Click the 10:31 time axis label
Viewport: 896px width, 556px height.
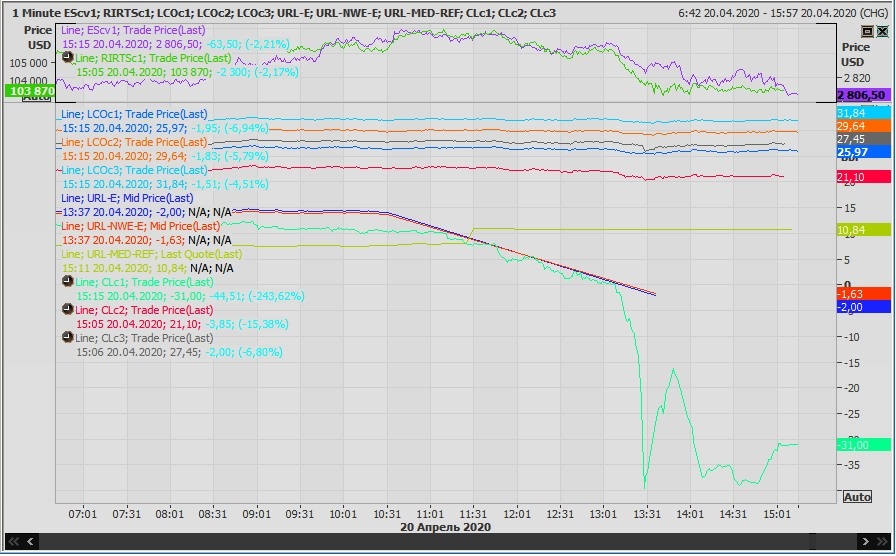tap(387, 514)
